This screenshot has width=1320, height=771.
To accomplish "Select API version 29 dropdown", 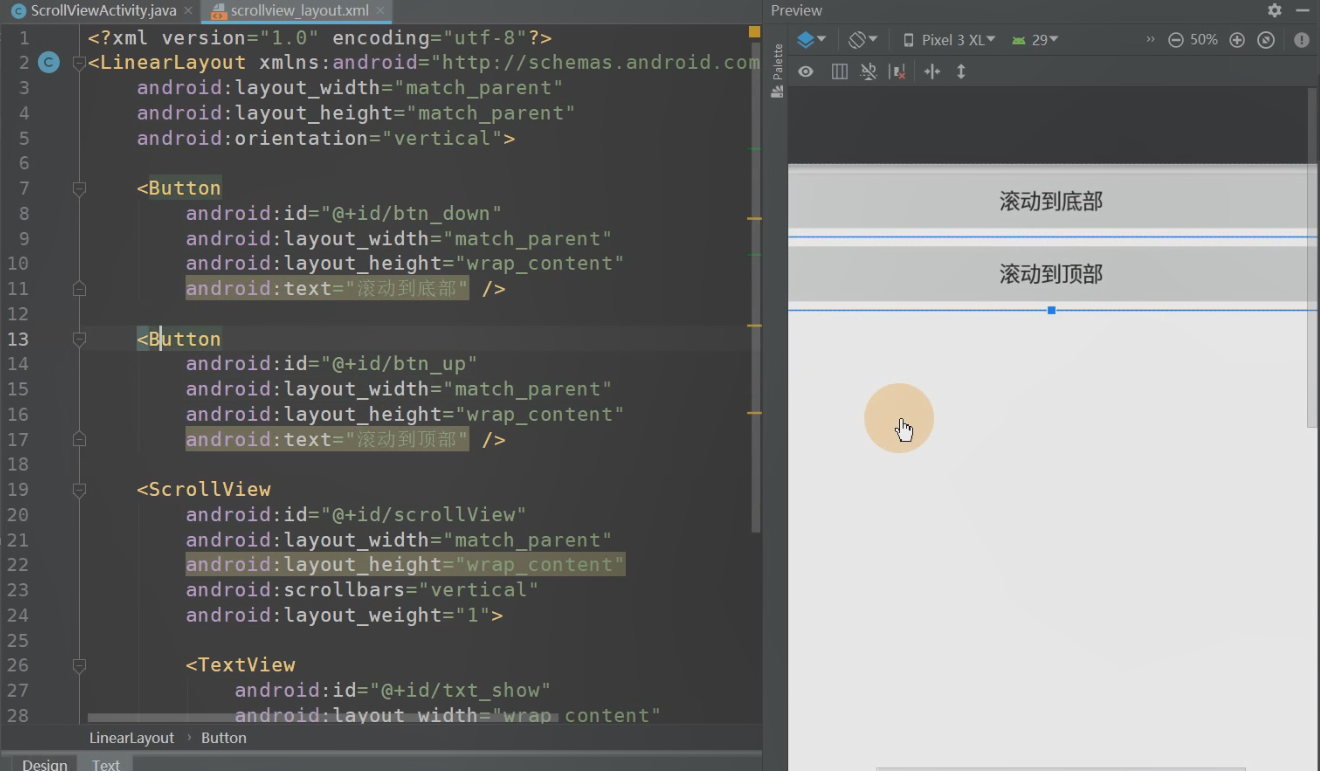I will point(1034,40).
